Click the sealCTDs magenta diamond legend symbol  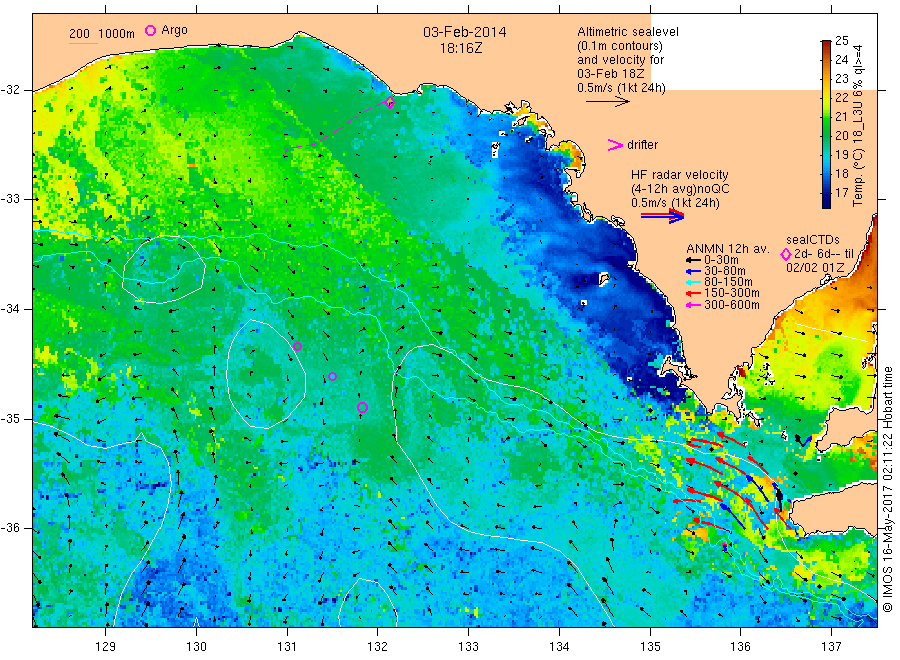(786, 254)
